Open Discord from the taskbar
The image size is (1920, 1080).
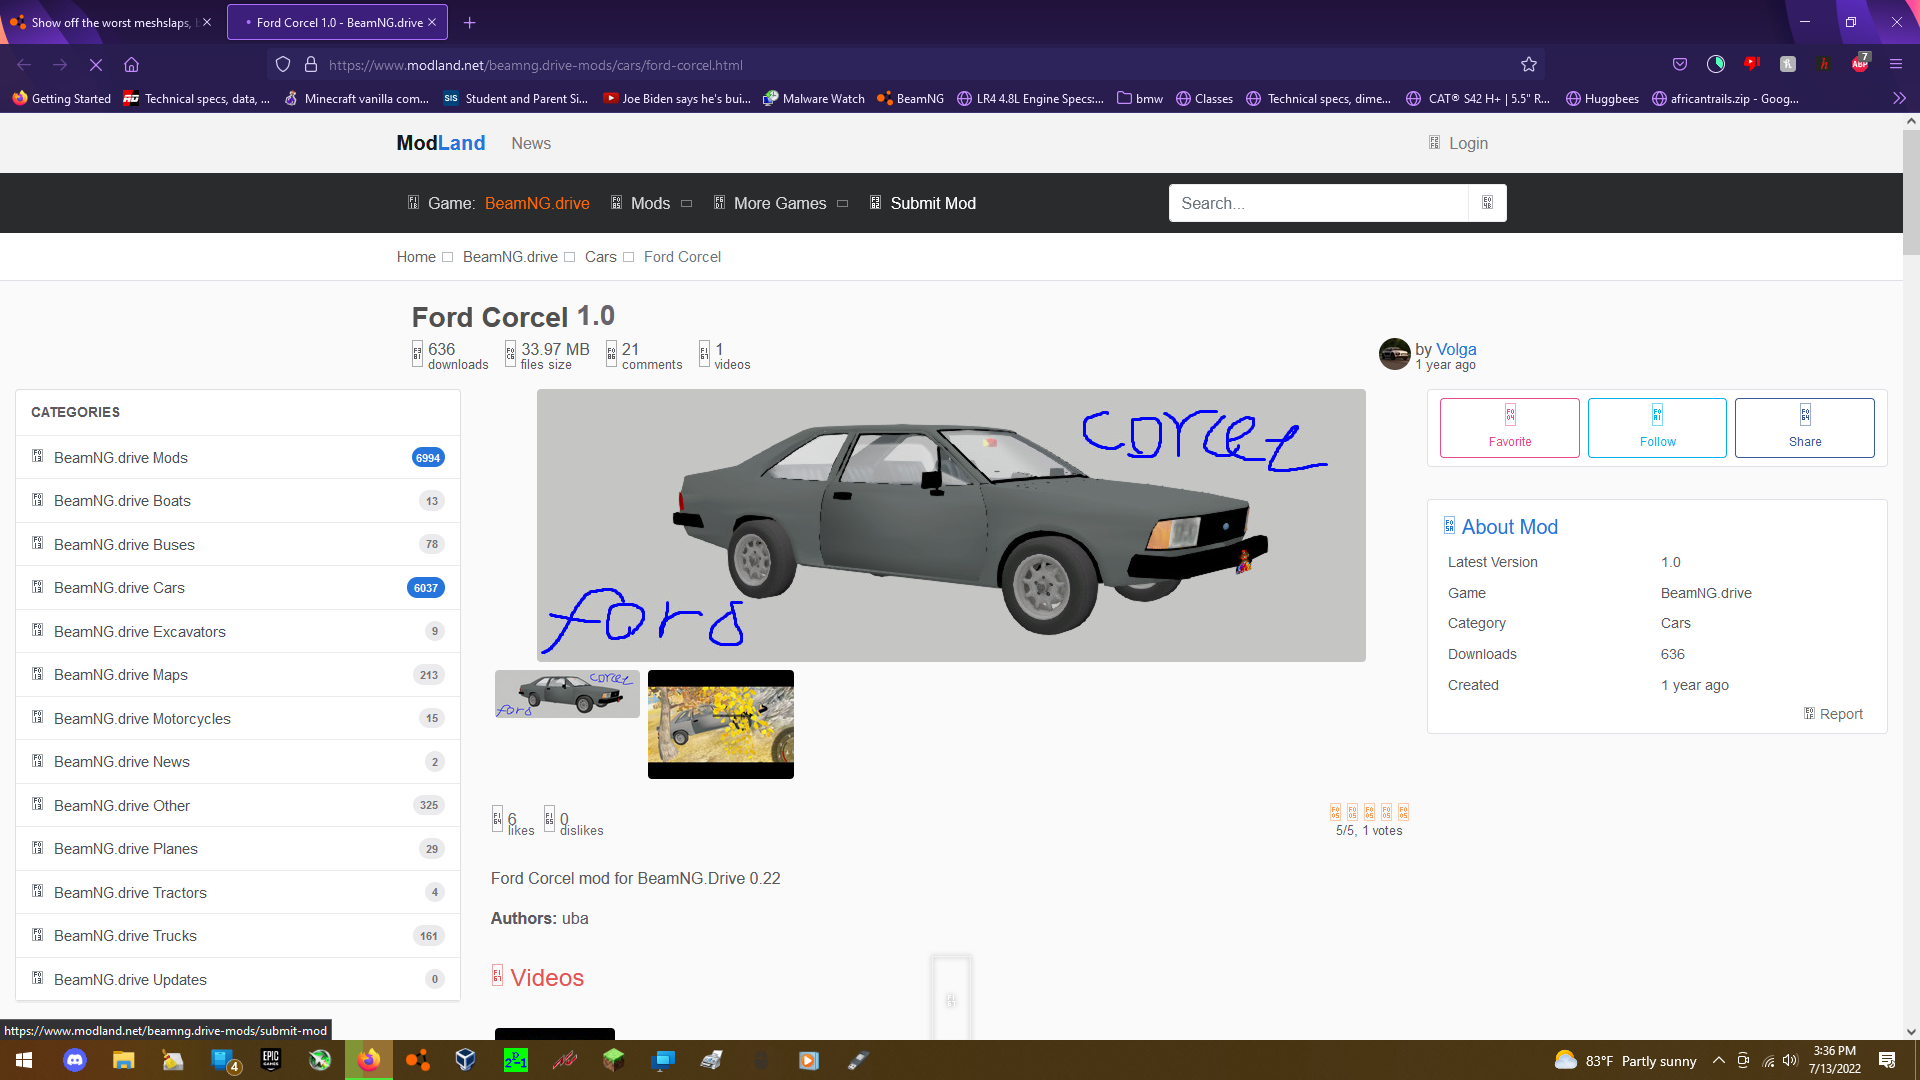[x=75, y=1060]
